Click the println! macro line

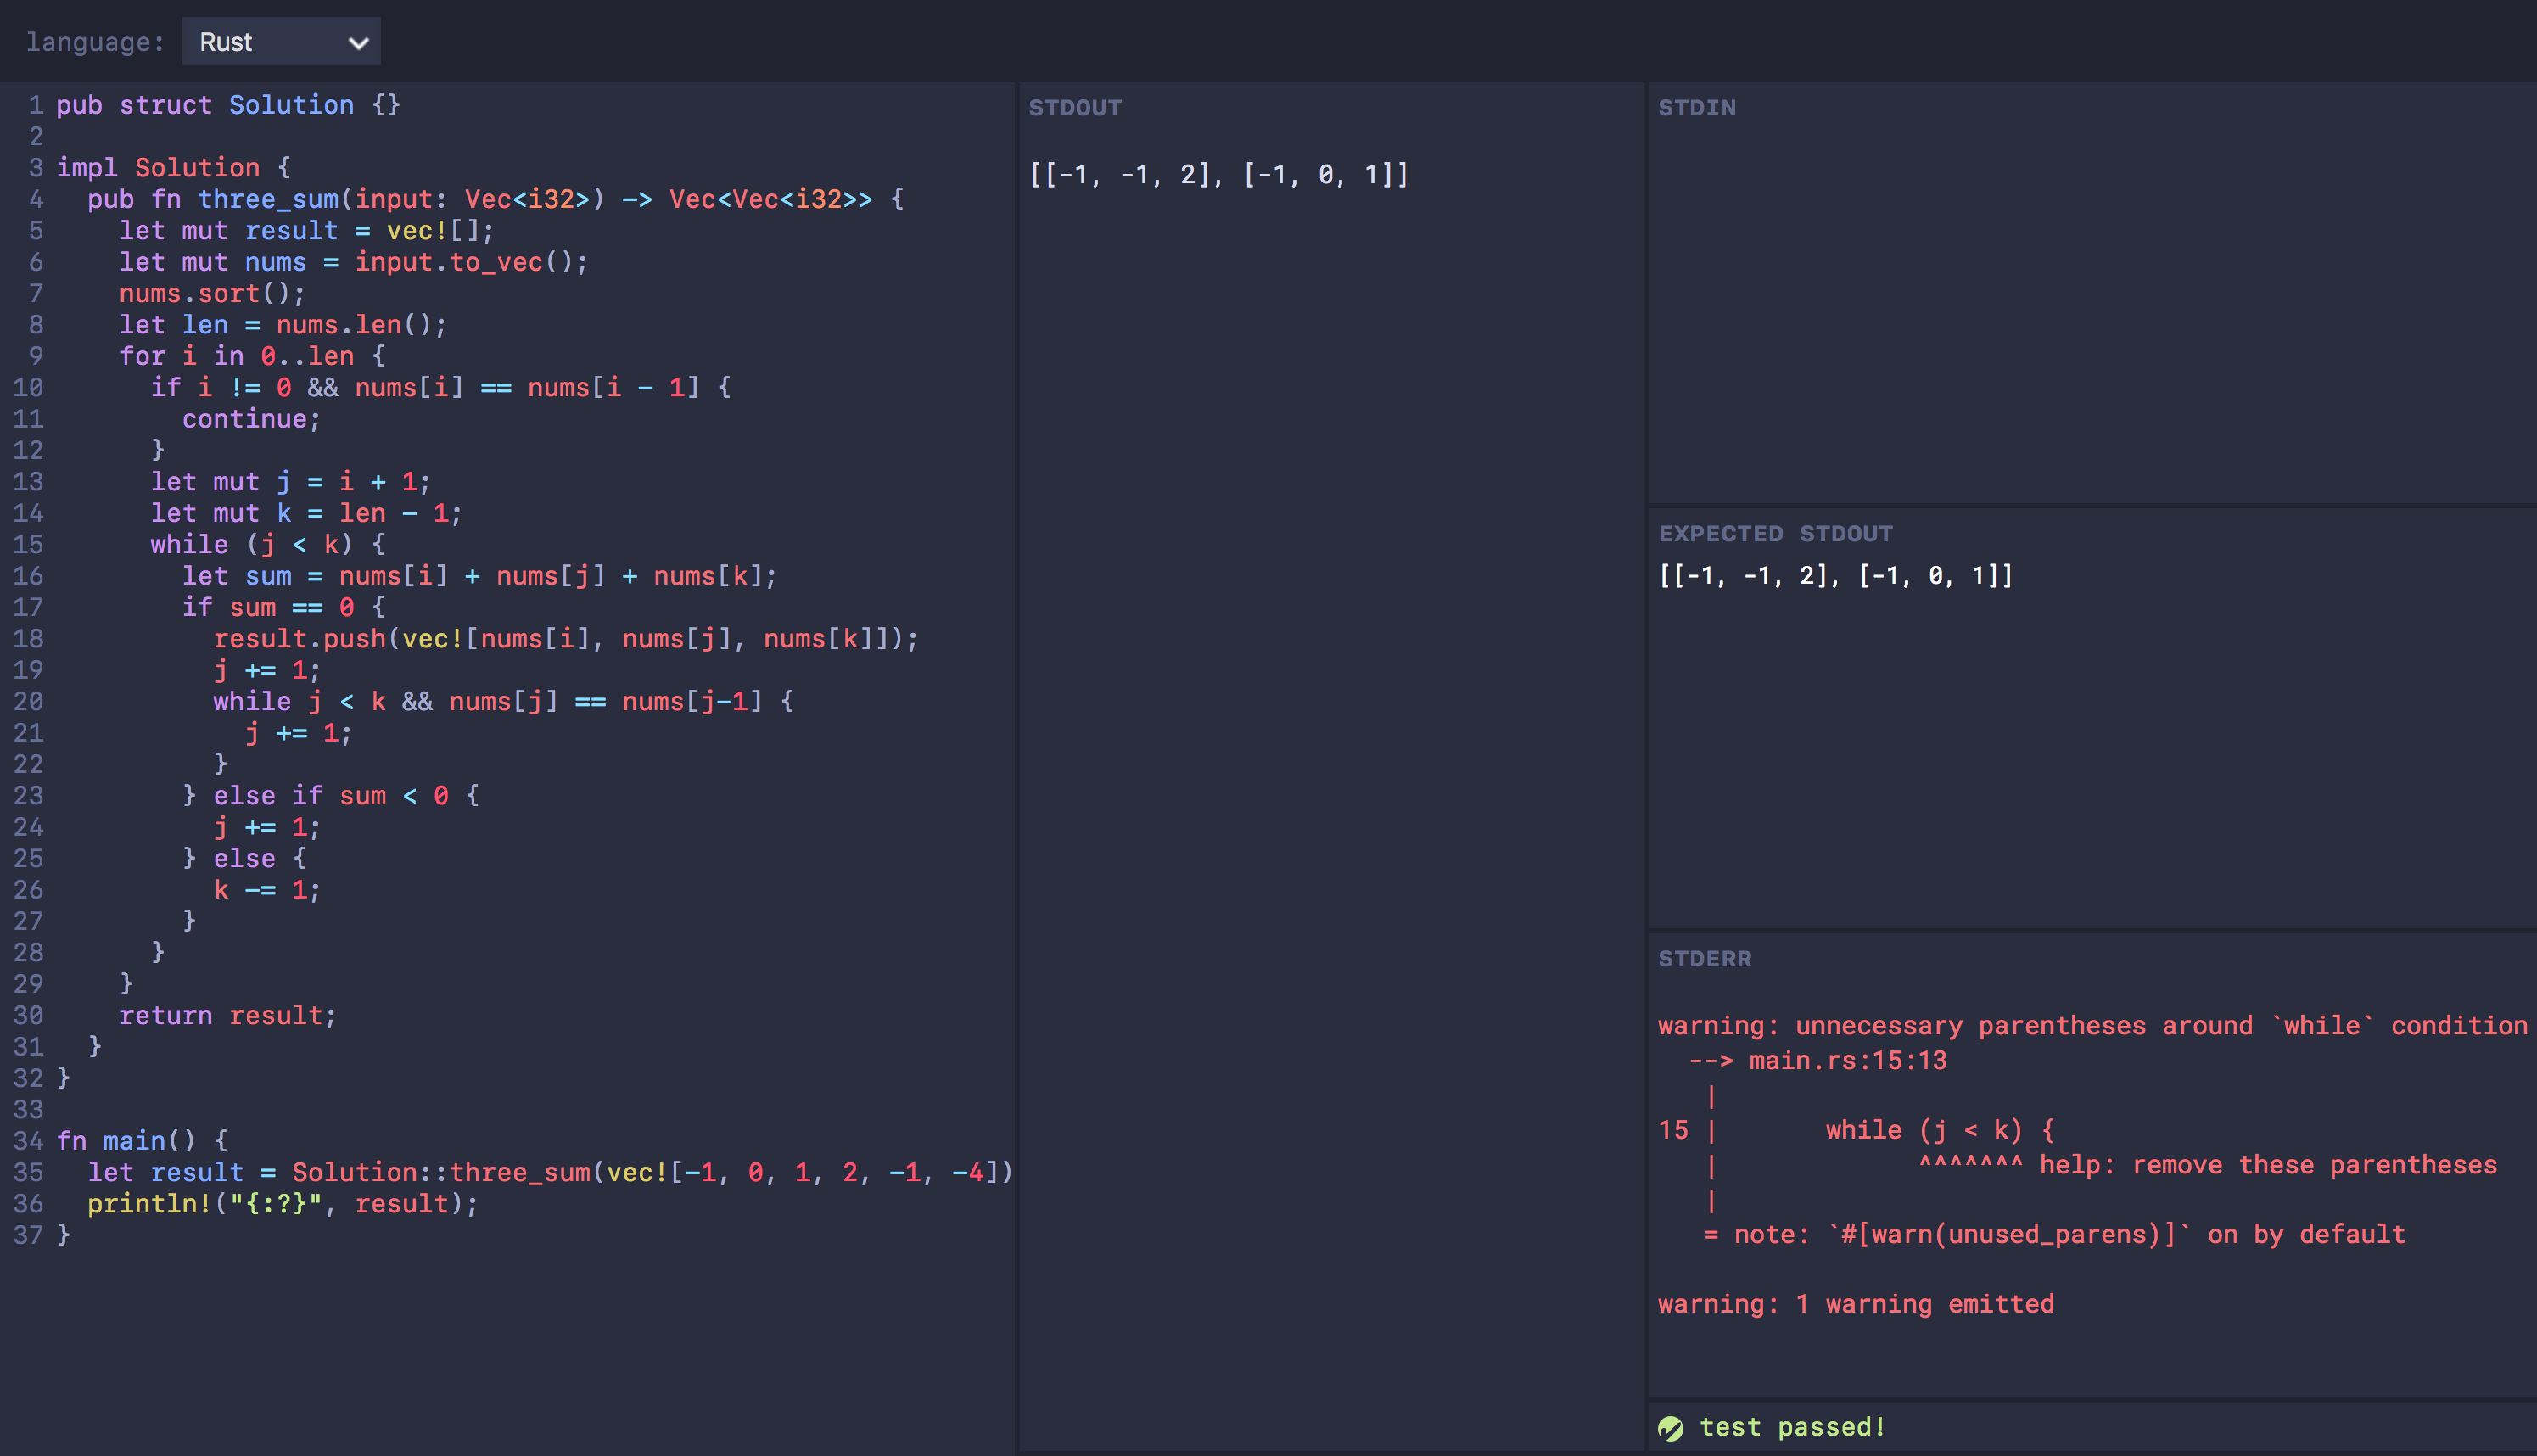pyautogui.click(x=282, y=1204)
